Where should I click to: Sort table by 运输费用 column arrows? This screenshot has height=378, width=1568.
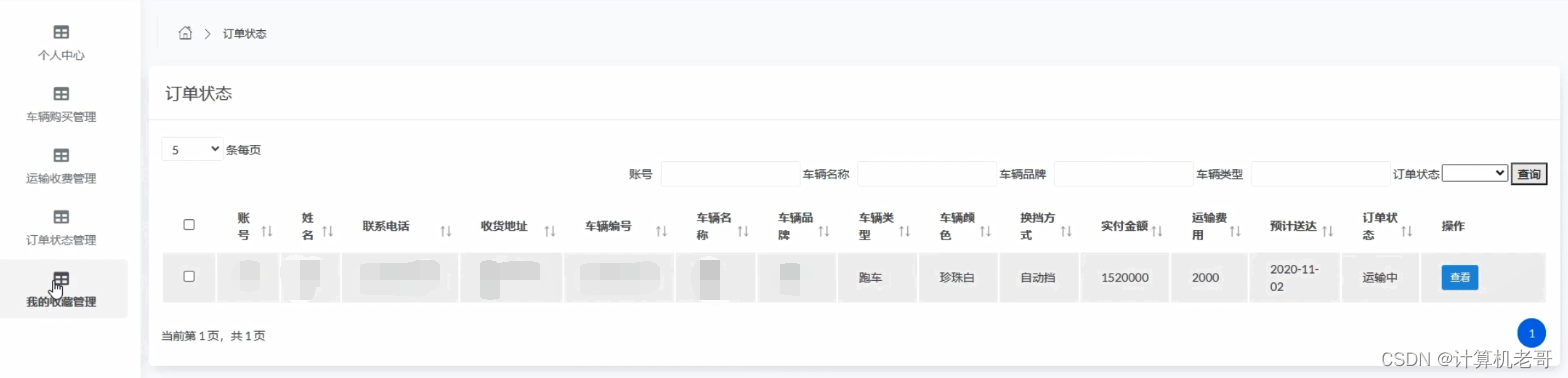1235,231
